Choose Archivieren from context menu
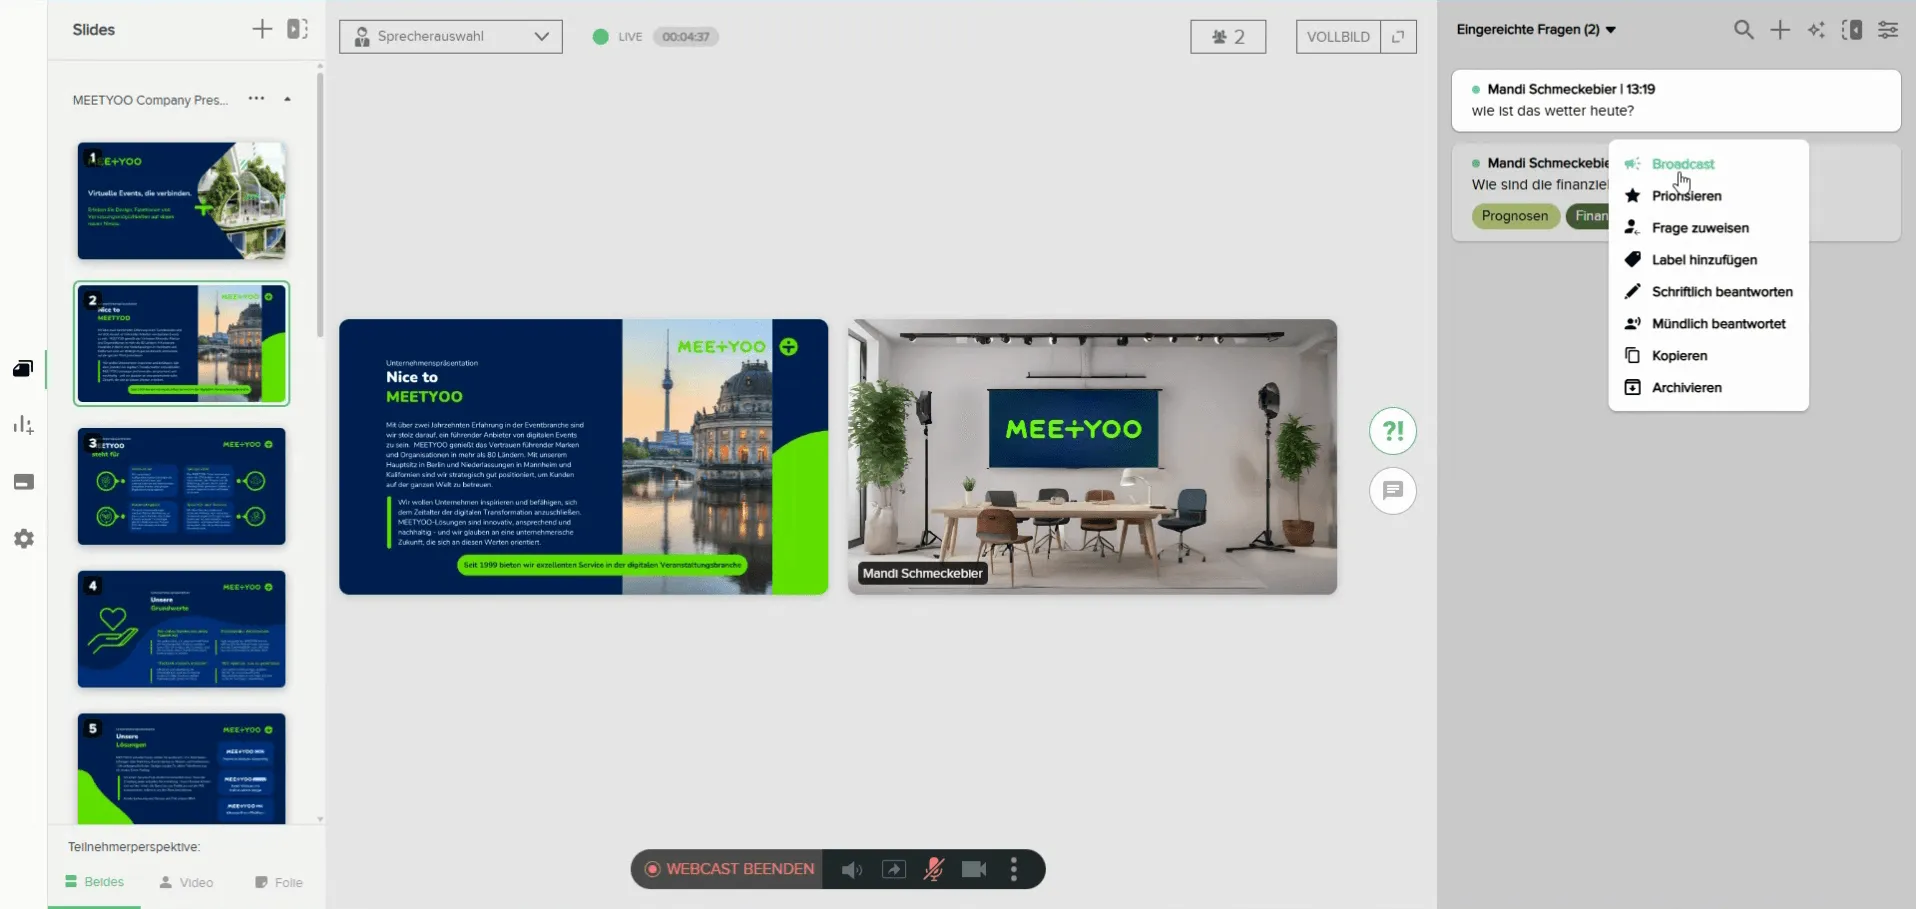The width and height of the screenshot is (1916, 909). [x=1686, y=388]
